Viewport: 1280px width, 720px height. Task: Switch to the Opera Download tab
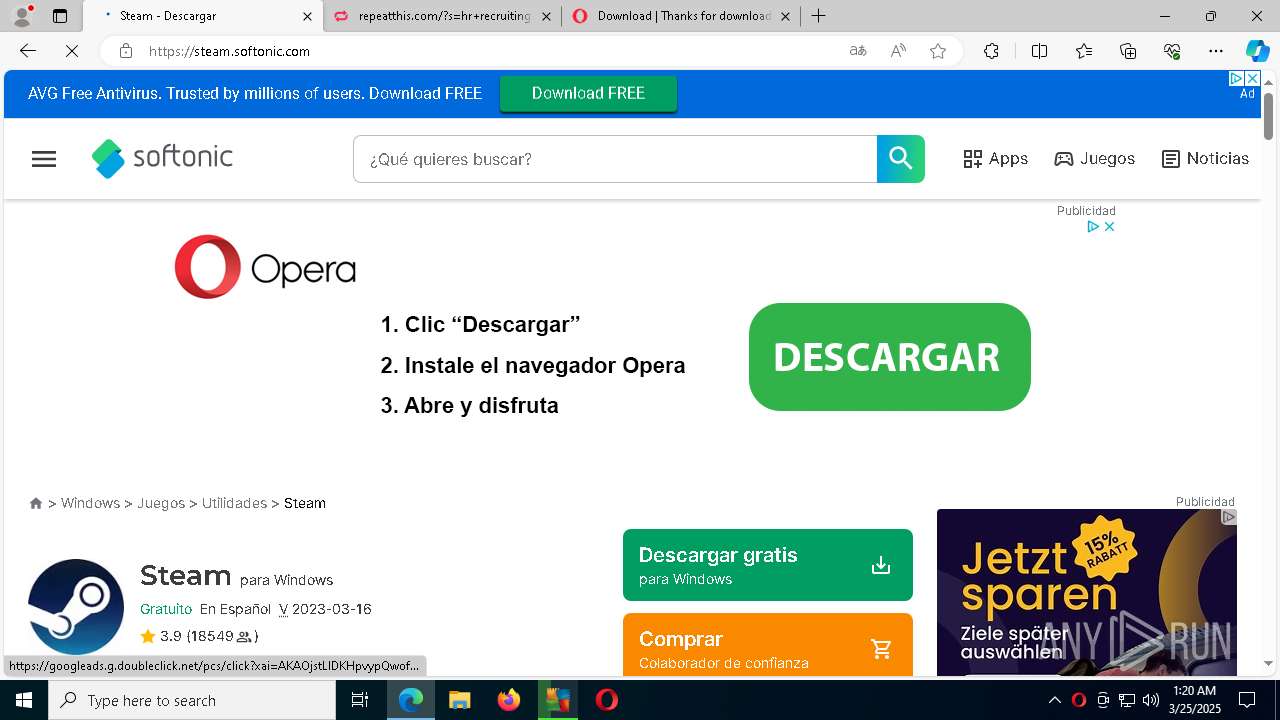click(683, 16)
